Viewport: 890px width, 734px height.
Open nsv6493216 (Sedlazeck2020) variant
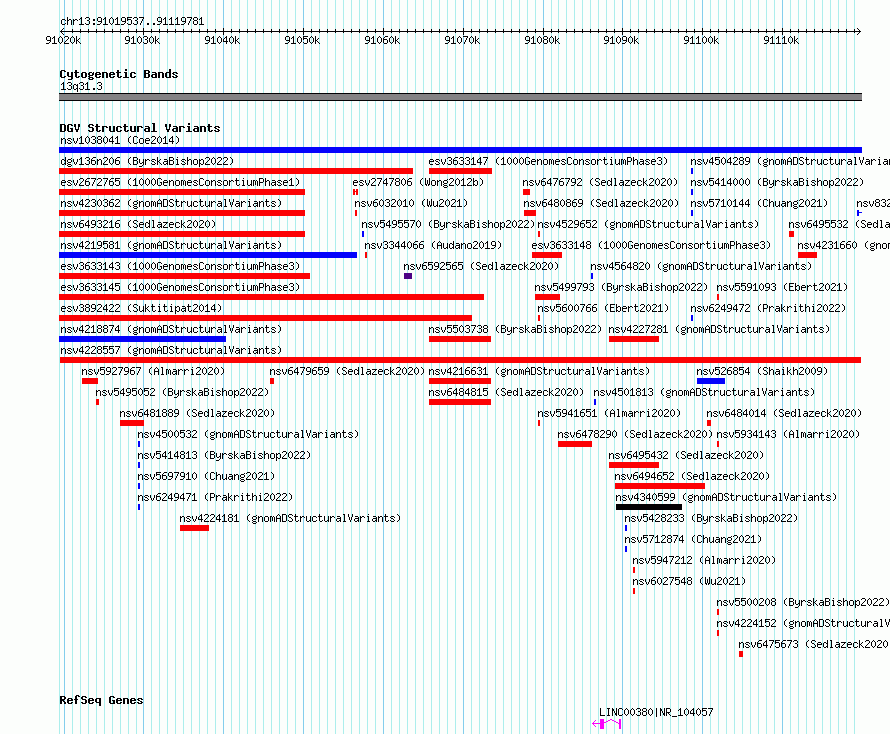138,224
